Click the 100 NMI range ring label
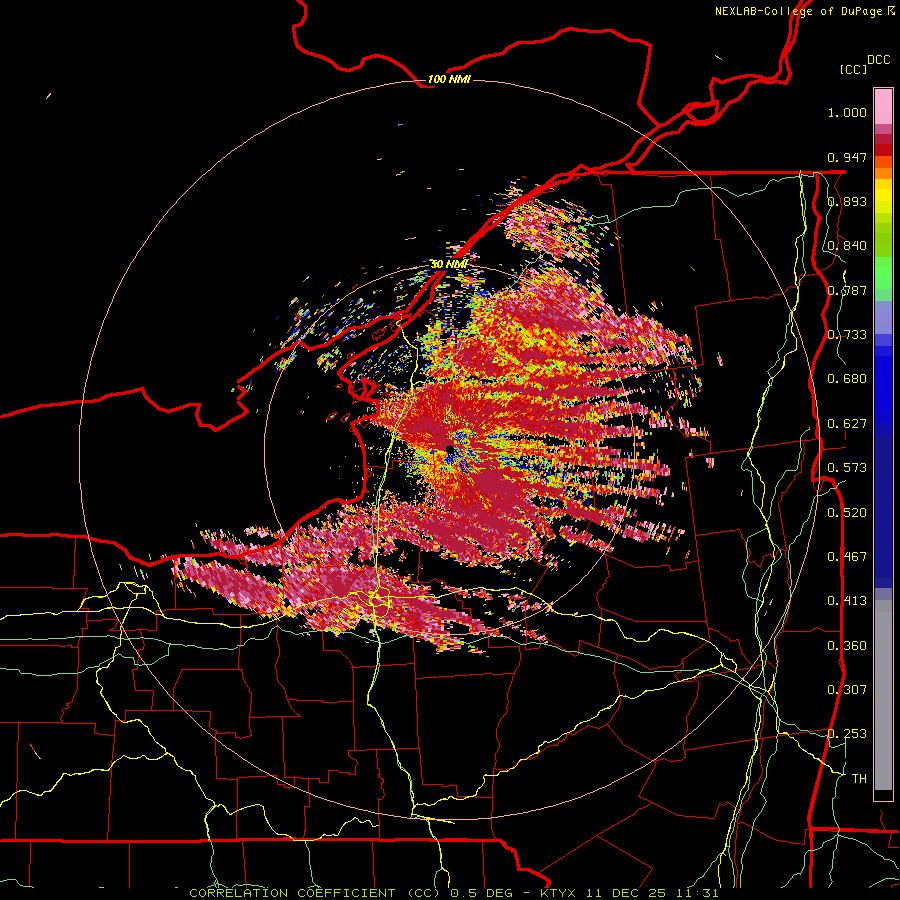 [449, 79]
